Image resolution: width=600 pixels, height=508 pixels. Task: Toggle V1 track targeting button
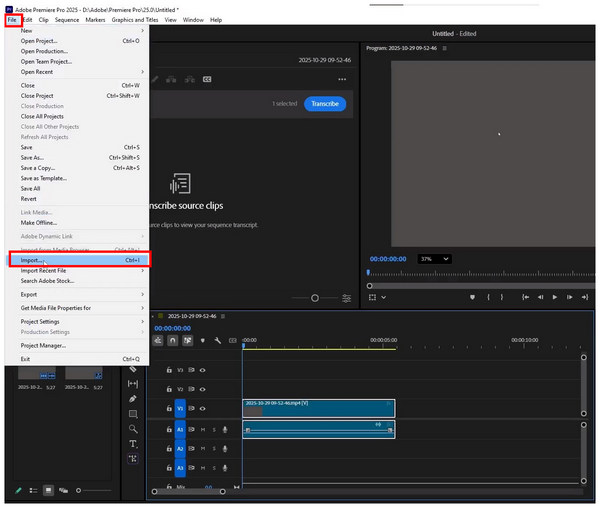[180, 409]
